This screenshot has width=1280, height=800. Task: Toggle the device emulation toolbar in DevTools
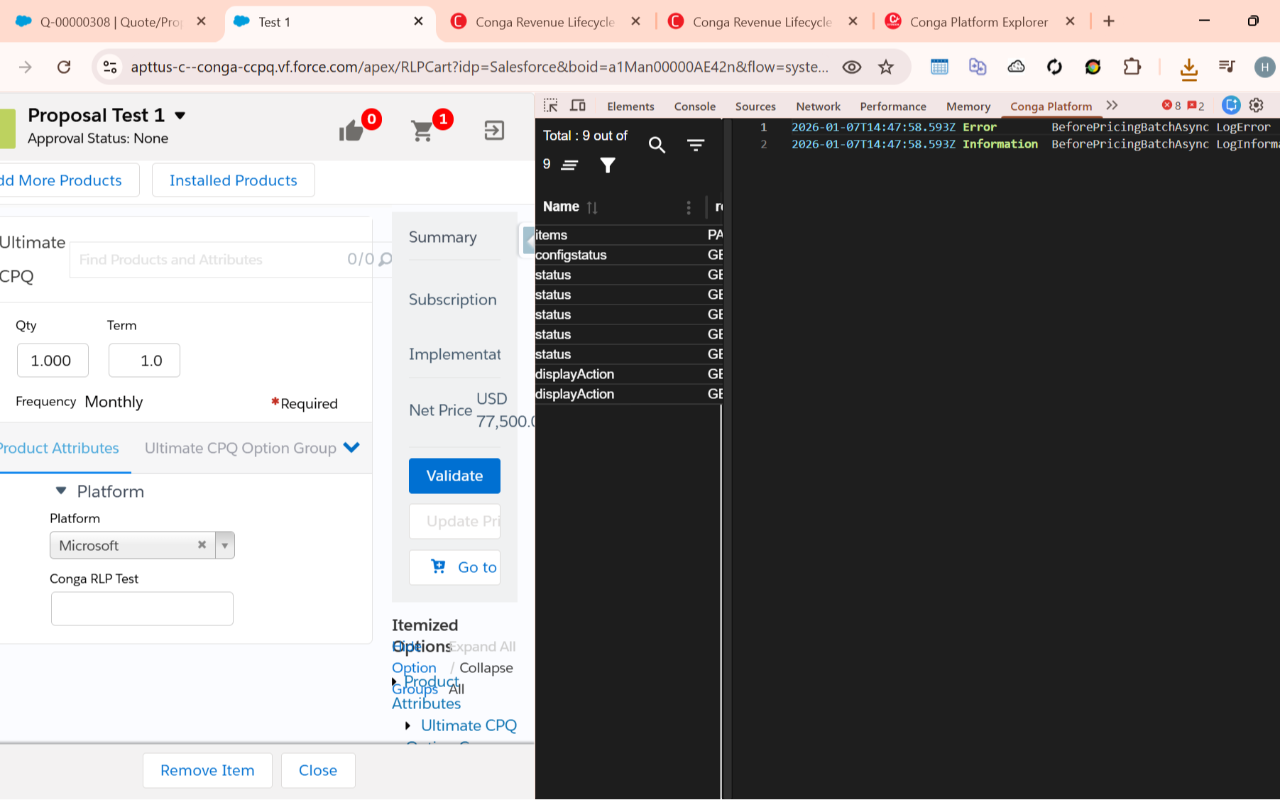pos(574,105)
